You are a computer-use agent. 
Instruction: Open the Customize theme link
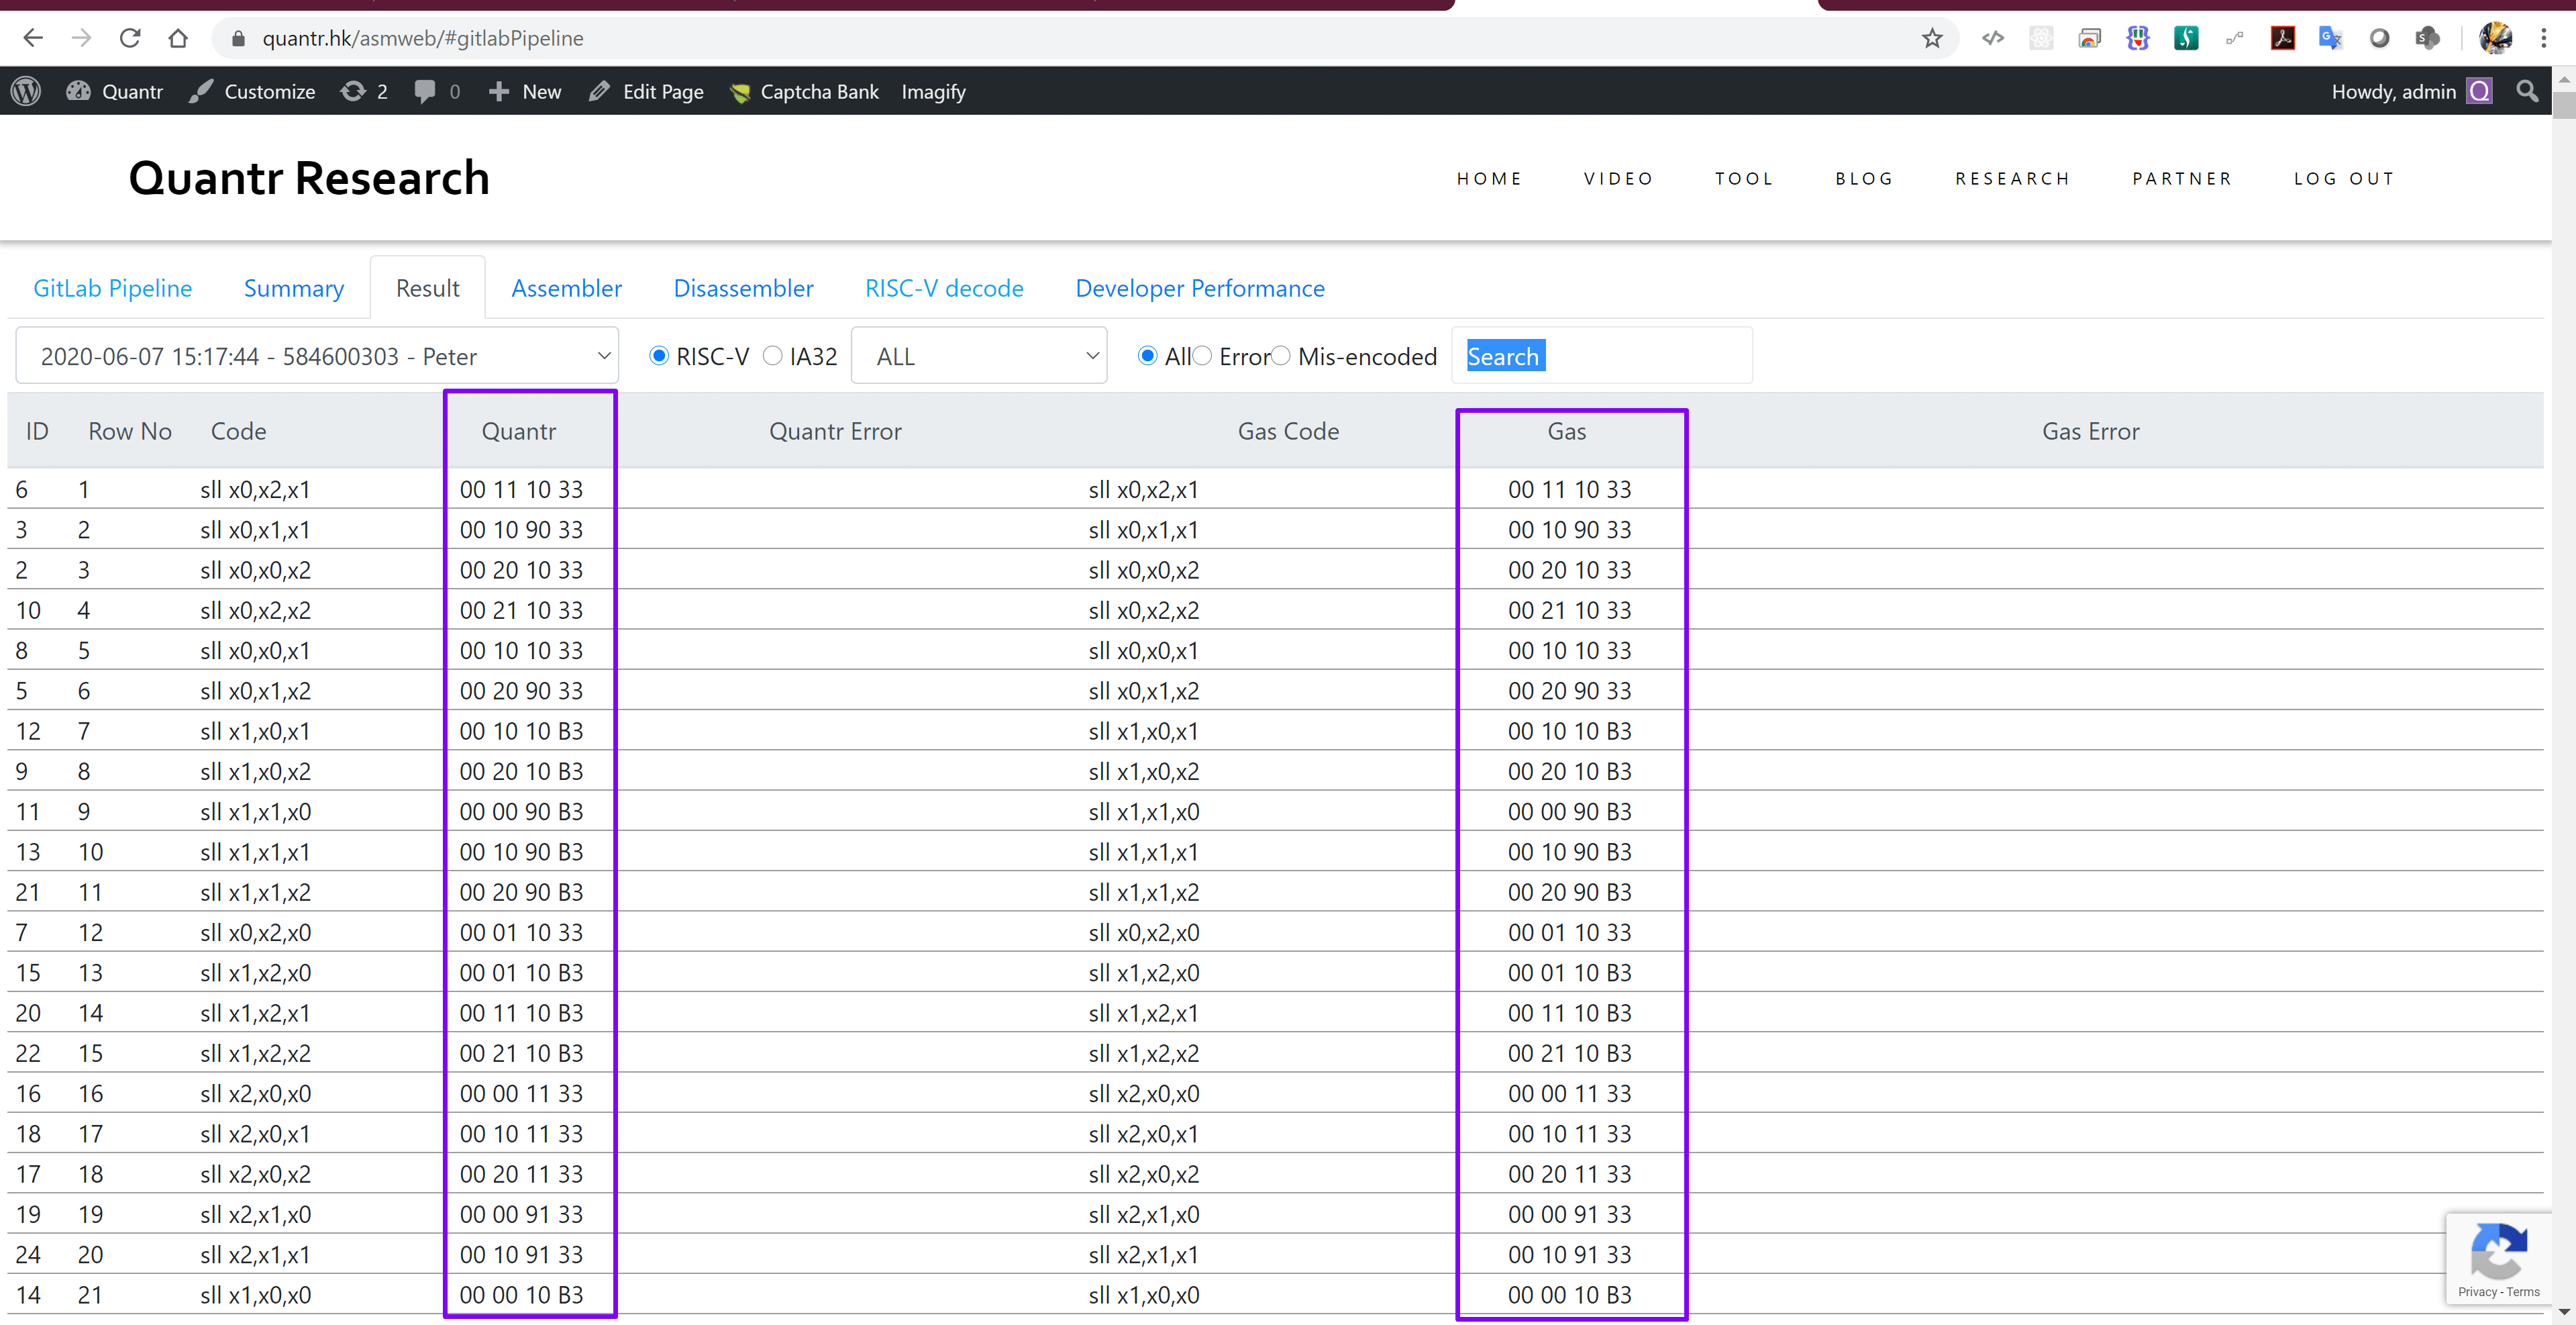click(252, 91)
